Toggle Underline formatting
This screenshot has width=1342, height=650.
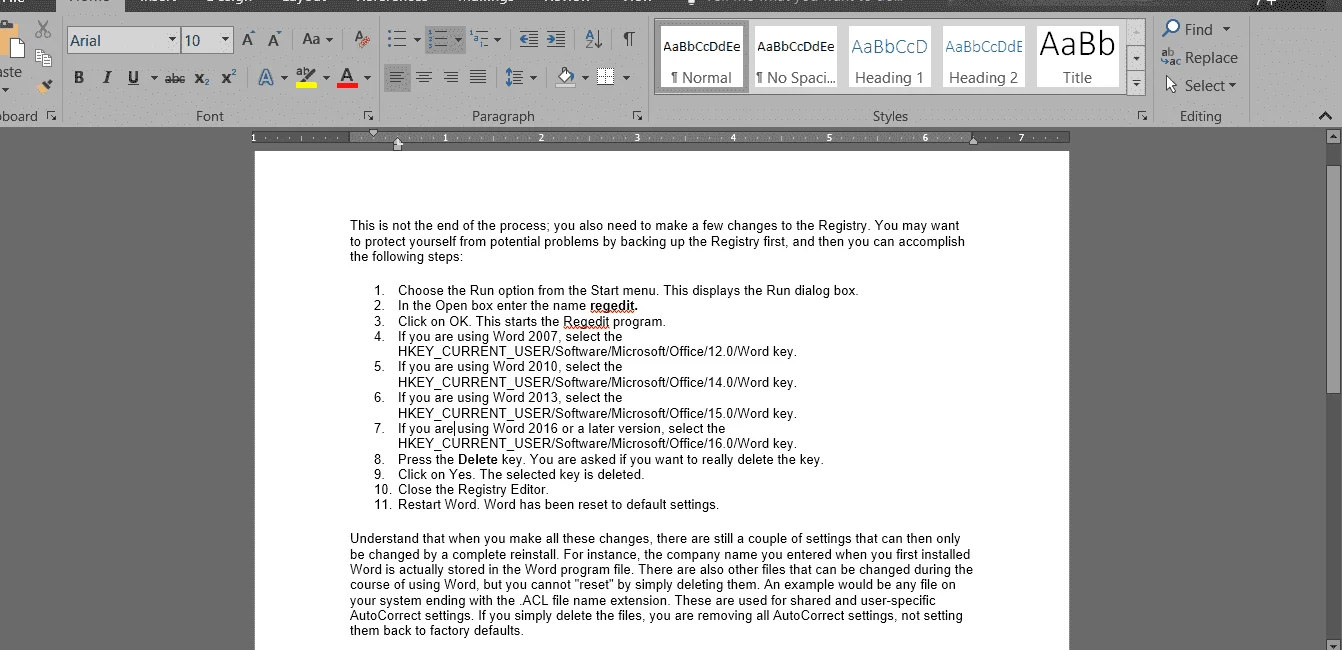click(x=133, y=78)
